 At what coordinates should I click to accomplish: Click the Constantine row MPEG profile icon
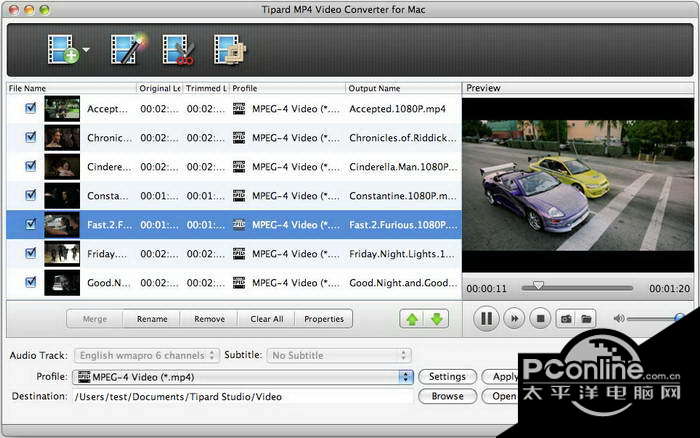tap(239, 196)
